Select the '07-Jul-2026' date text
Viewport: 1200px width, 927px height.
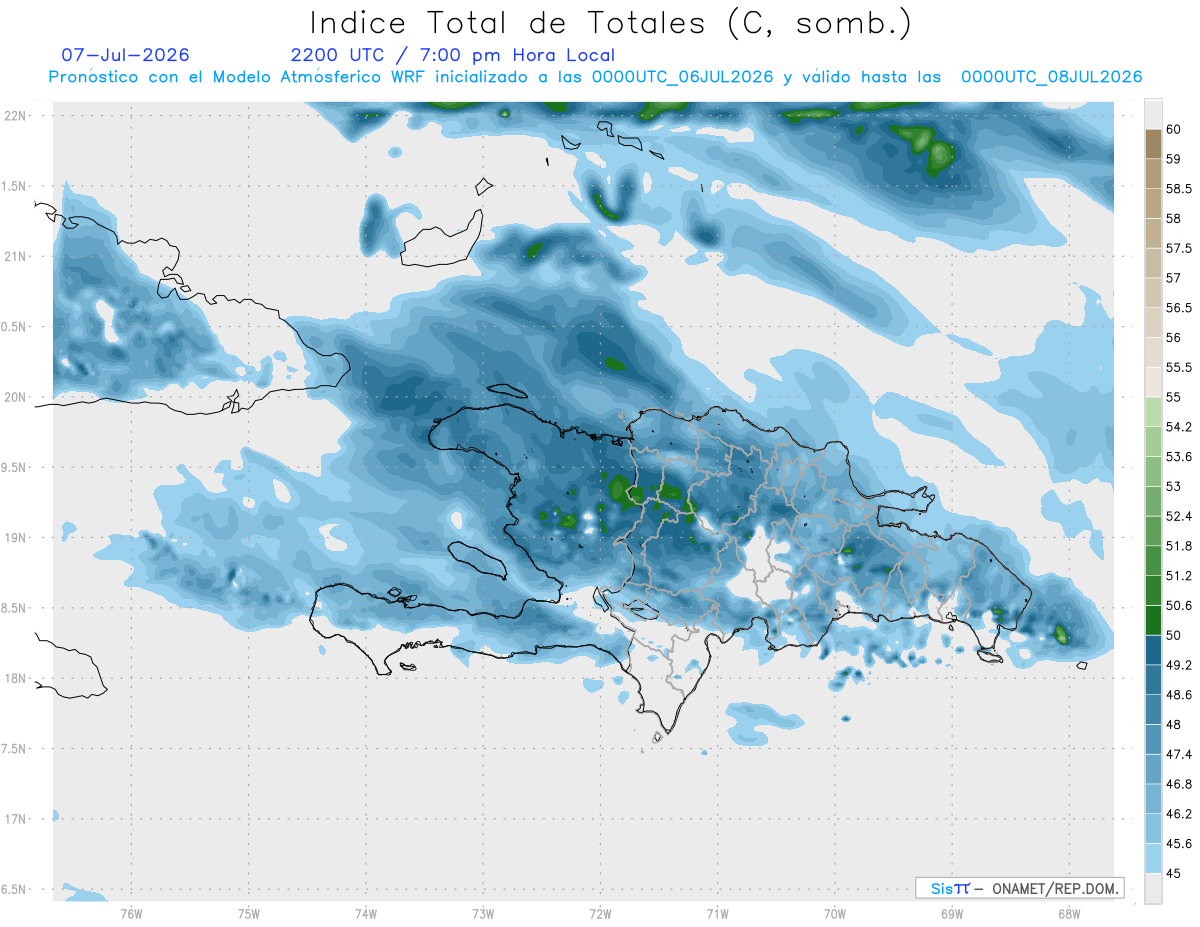tap(125, 55)
